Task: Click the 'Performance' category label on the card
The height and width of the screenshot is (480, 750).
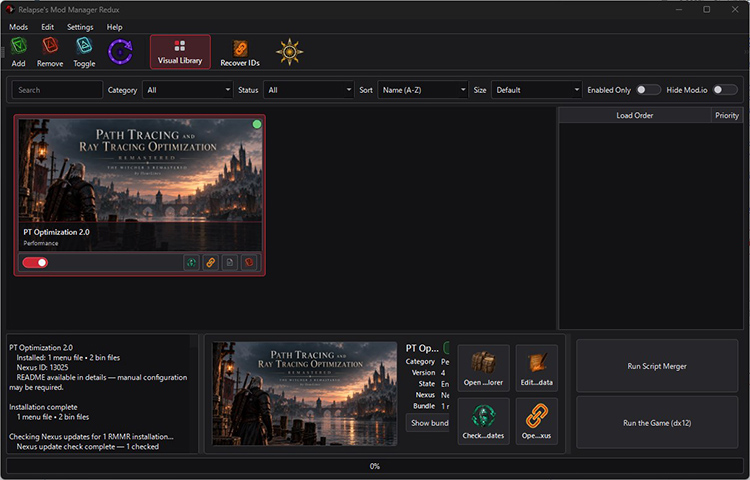Action: coord(41,243)
